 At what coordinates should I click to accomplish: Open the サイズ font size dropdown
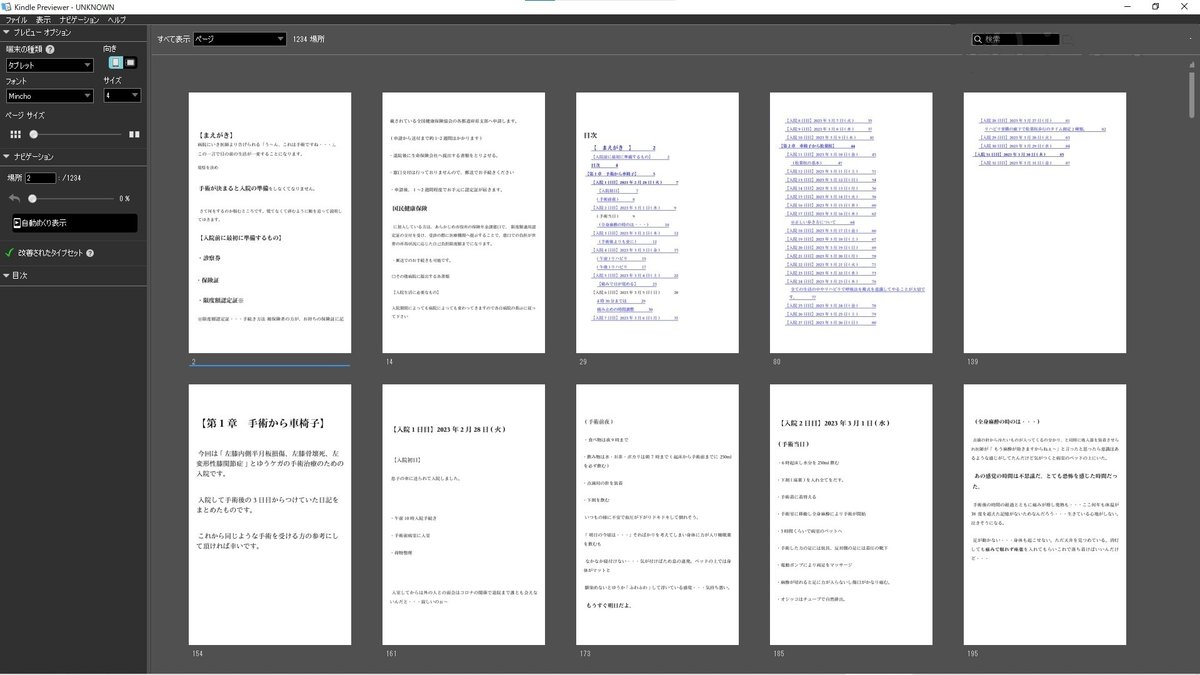(122, 96)
